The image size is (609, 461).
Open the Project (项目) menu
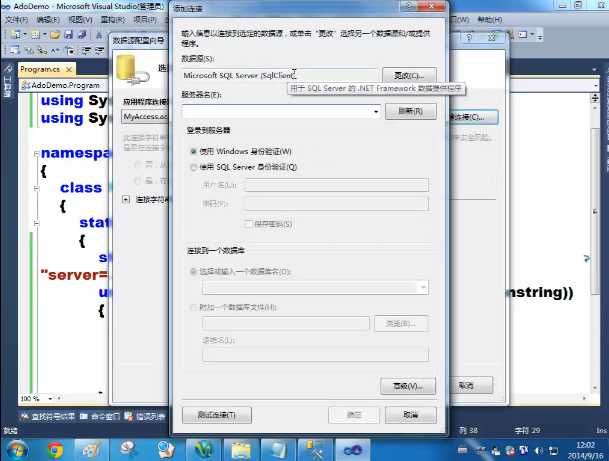[145, 19]
